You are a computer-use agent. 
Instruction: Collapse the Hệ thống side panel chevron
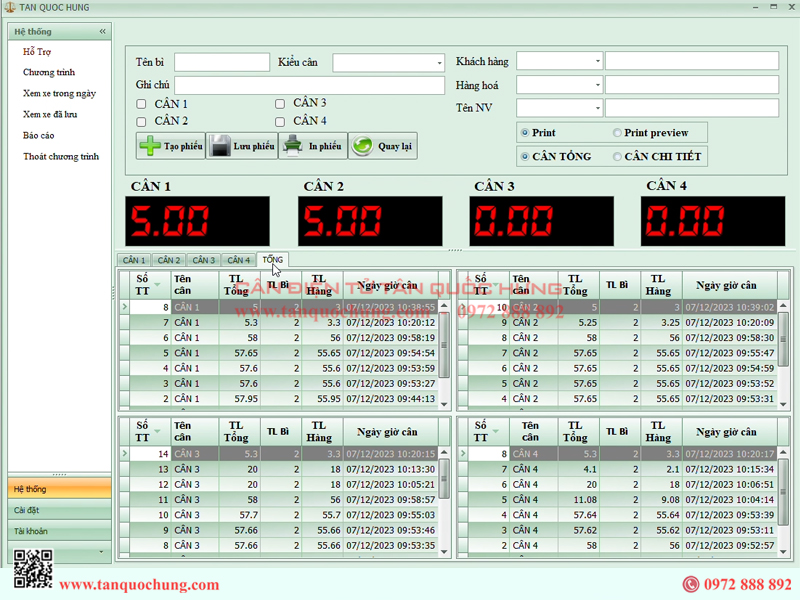(103, 32)
